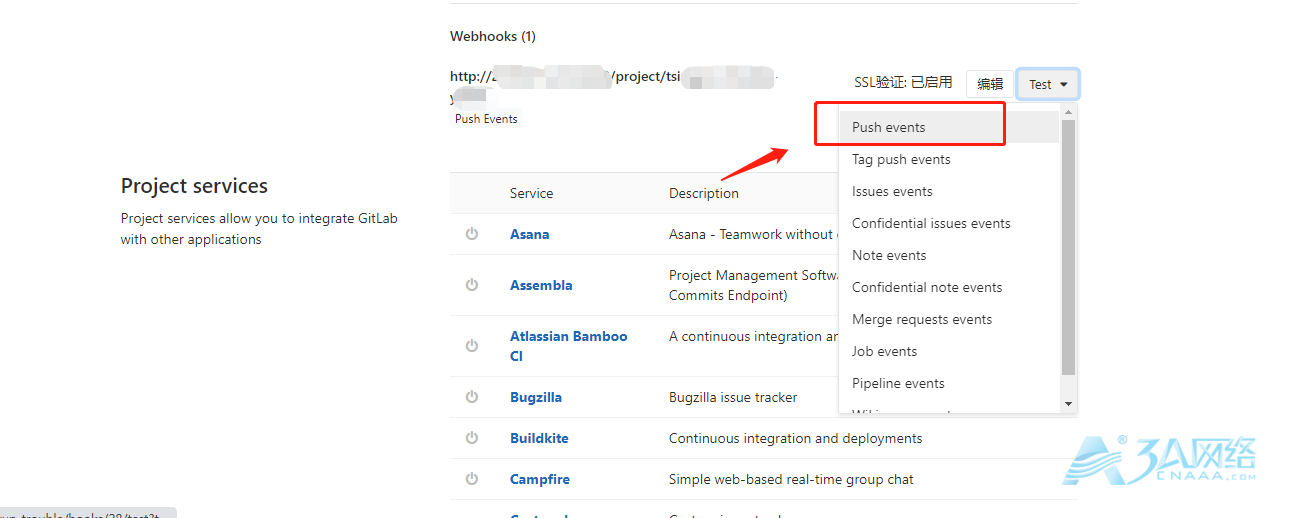Click the Project services heading
The height and width of the screenshot is (518, 1289).
point(194,186)
